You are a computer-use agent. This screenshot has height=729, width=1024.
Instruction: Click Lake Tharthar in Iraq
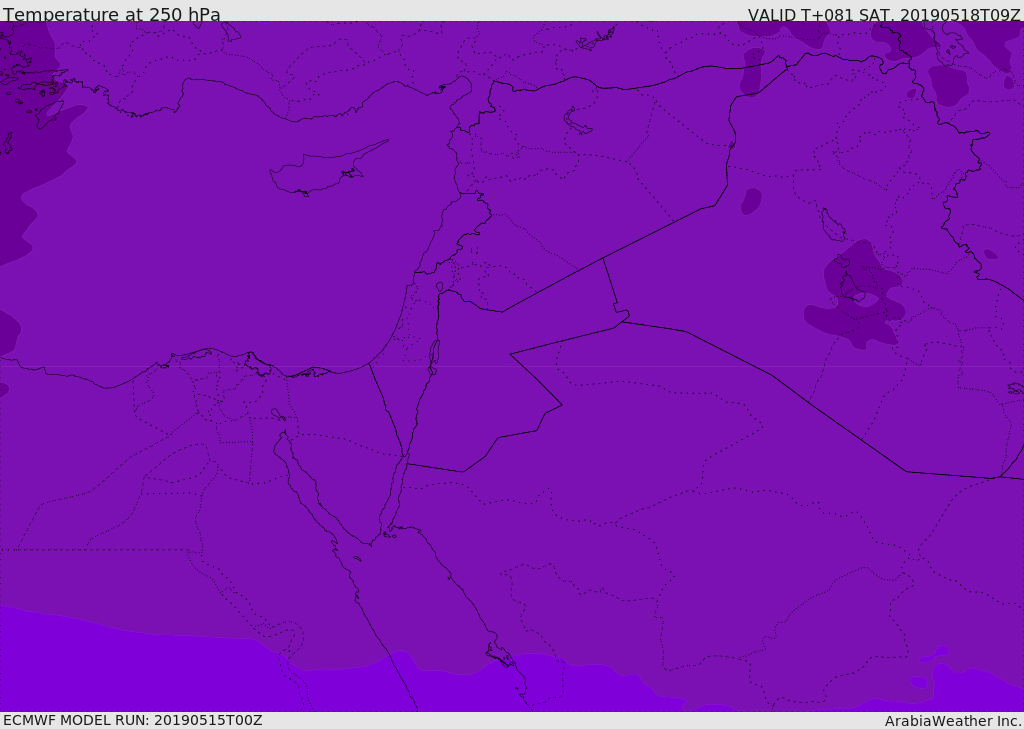[832, 225]
